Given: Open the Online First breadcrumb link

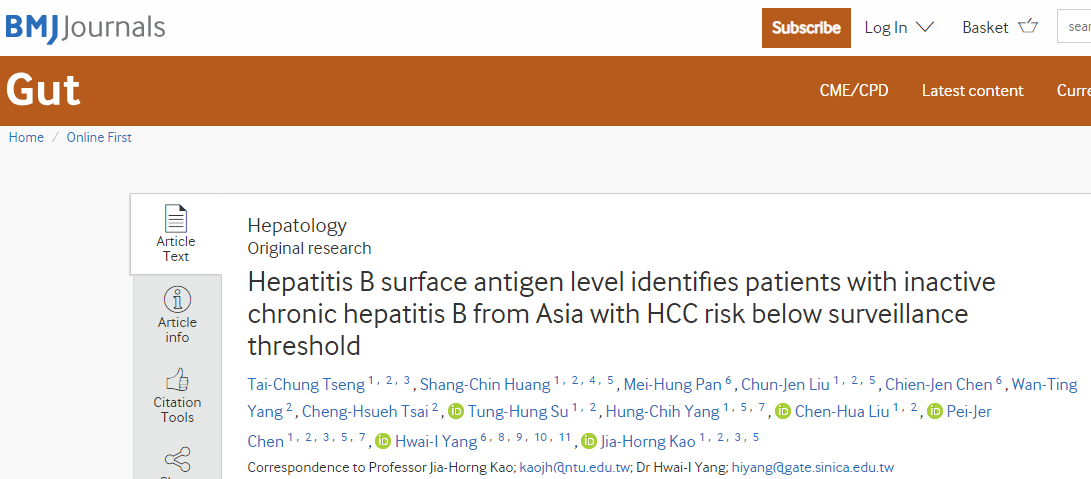Looking at the screenshot, I should point(99,137).
